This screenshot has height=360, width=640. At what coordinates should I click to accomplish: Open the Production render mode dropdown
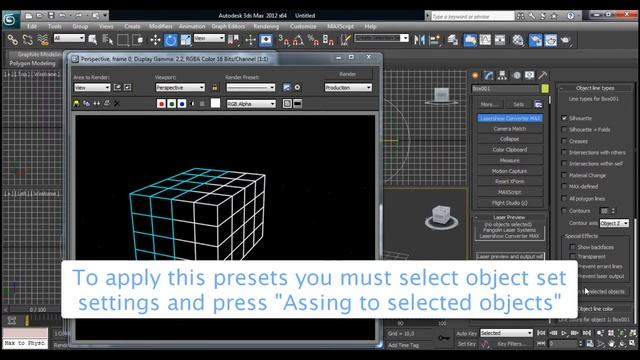tap(348, 87)
